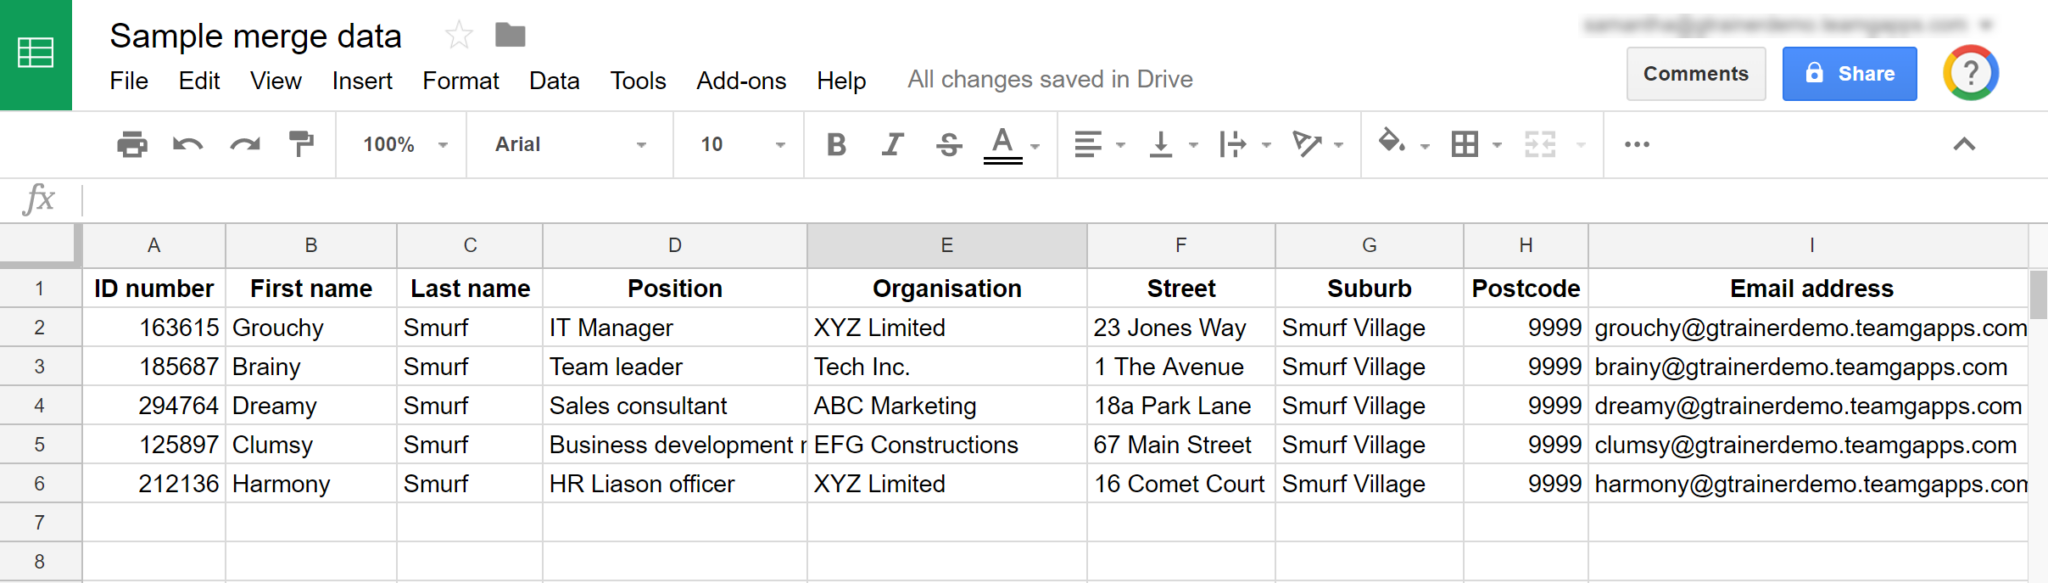
Task: Toggle italic formatting
Action: (891, 144)
